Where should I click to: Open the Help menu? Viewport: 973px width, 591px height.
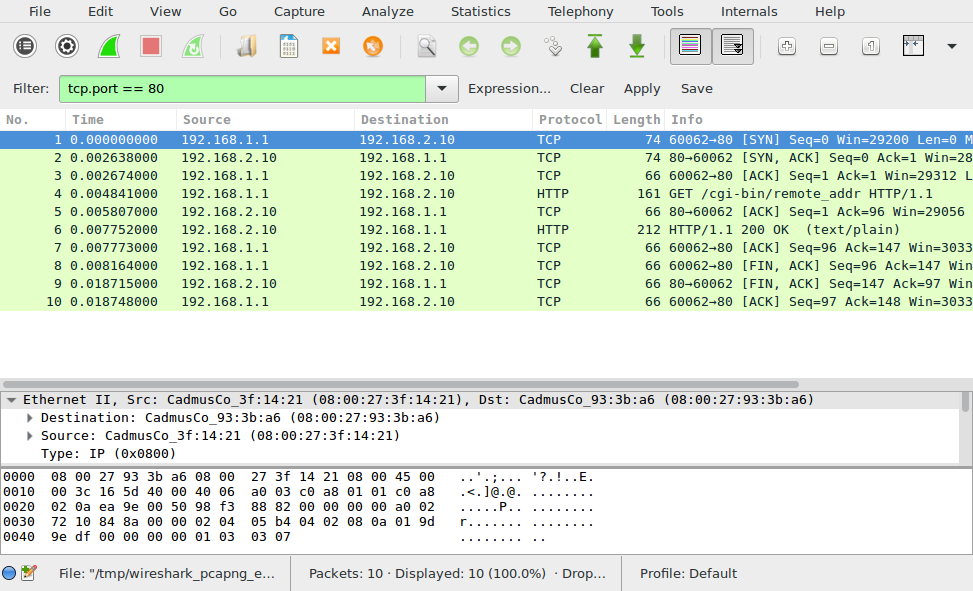click(830, 11)
